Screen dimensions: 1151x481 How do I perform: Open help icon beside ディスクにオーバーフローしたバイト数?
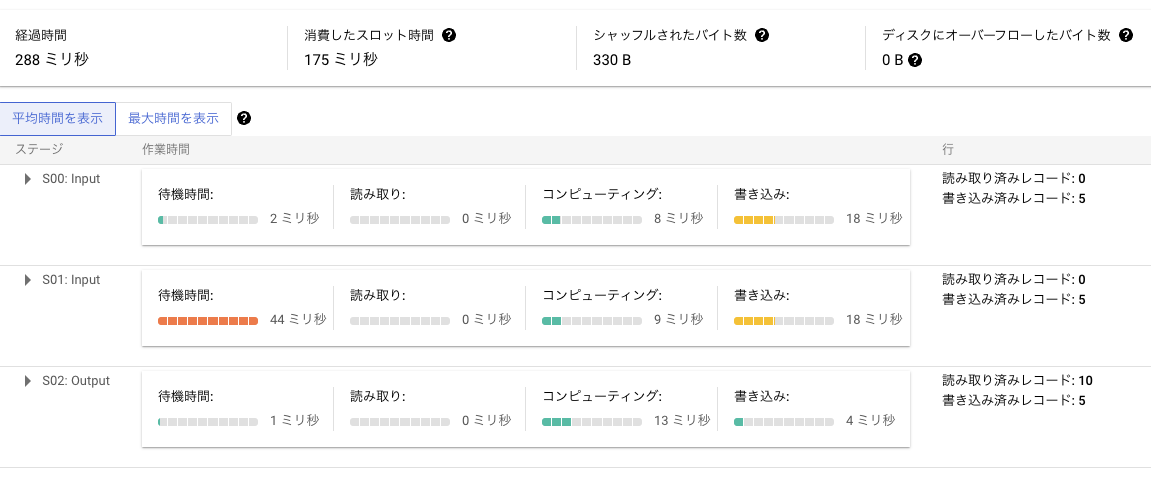(x=1126, y=35)
